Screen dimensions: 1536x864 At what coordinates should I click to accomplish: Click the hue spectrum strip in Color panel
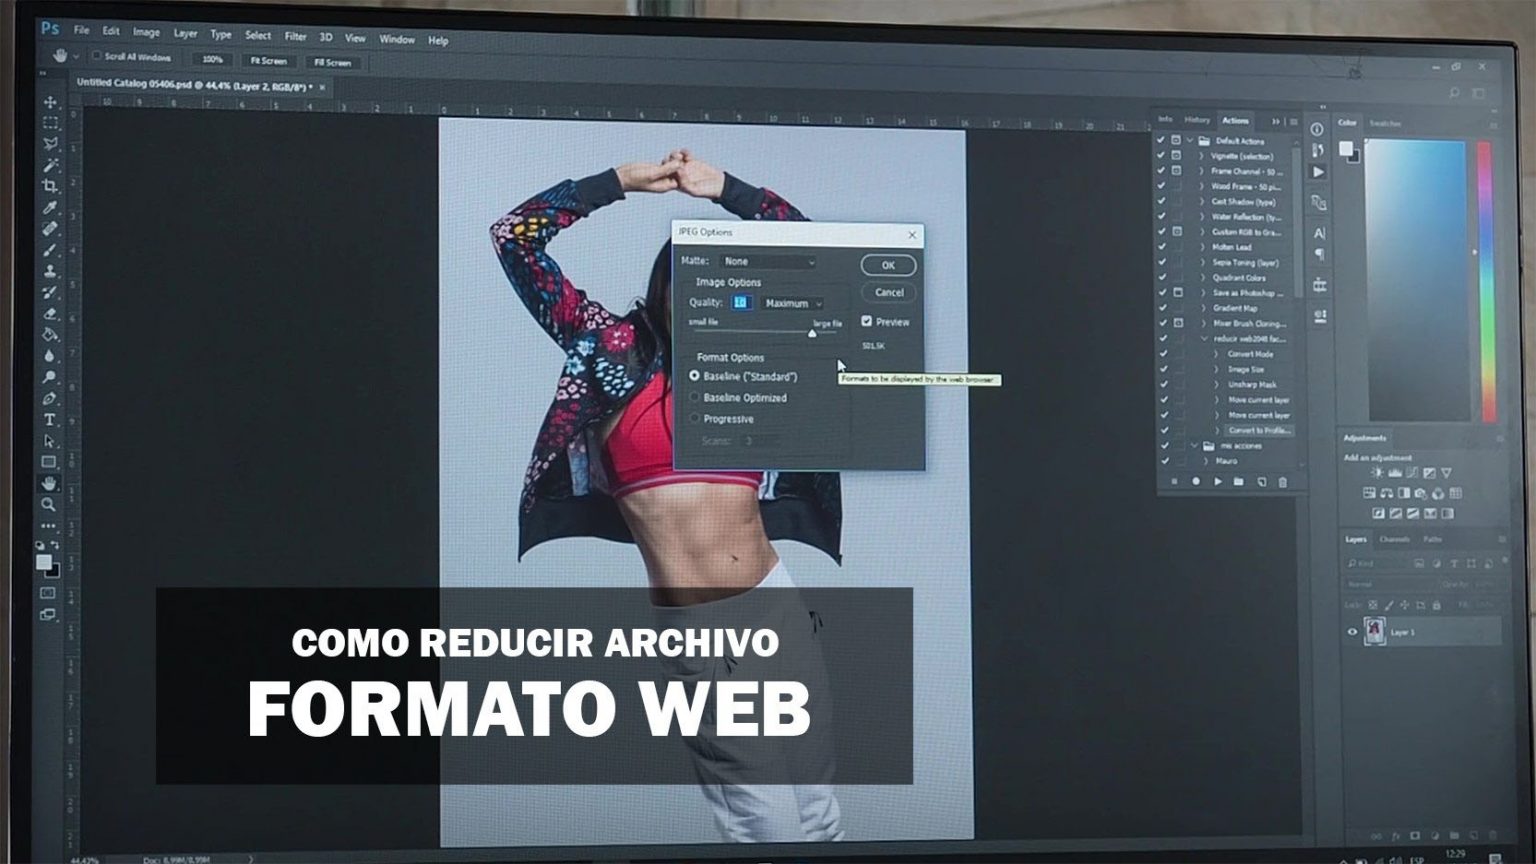[x=1486, y=280]
